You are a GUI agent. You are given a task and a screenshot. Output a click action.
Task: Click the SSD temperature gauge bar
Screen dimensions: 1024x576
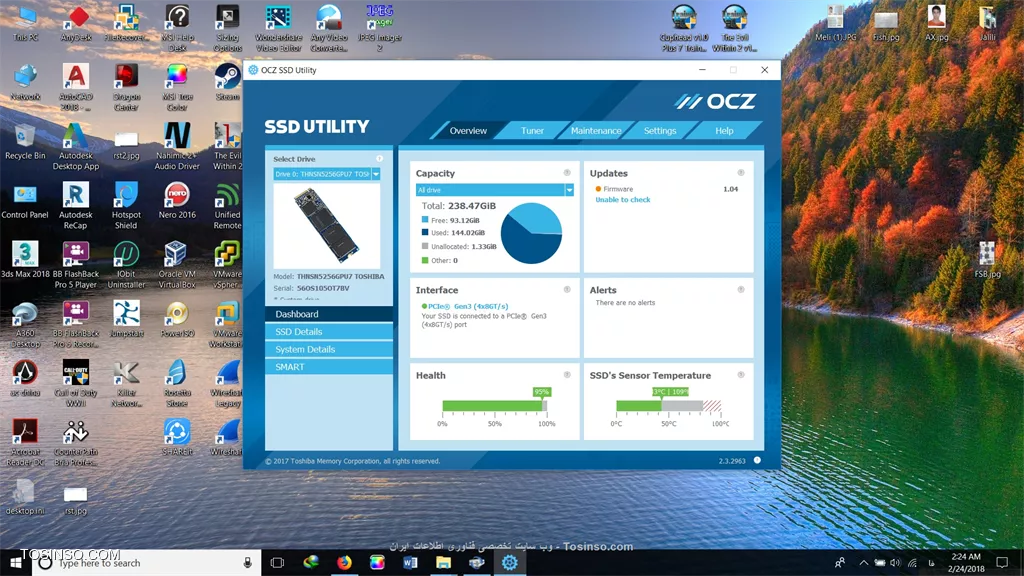[x=668, y=406]
